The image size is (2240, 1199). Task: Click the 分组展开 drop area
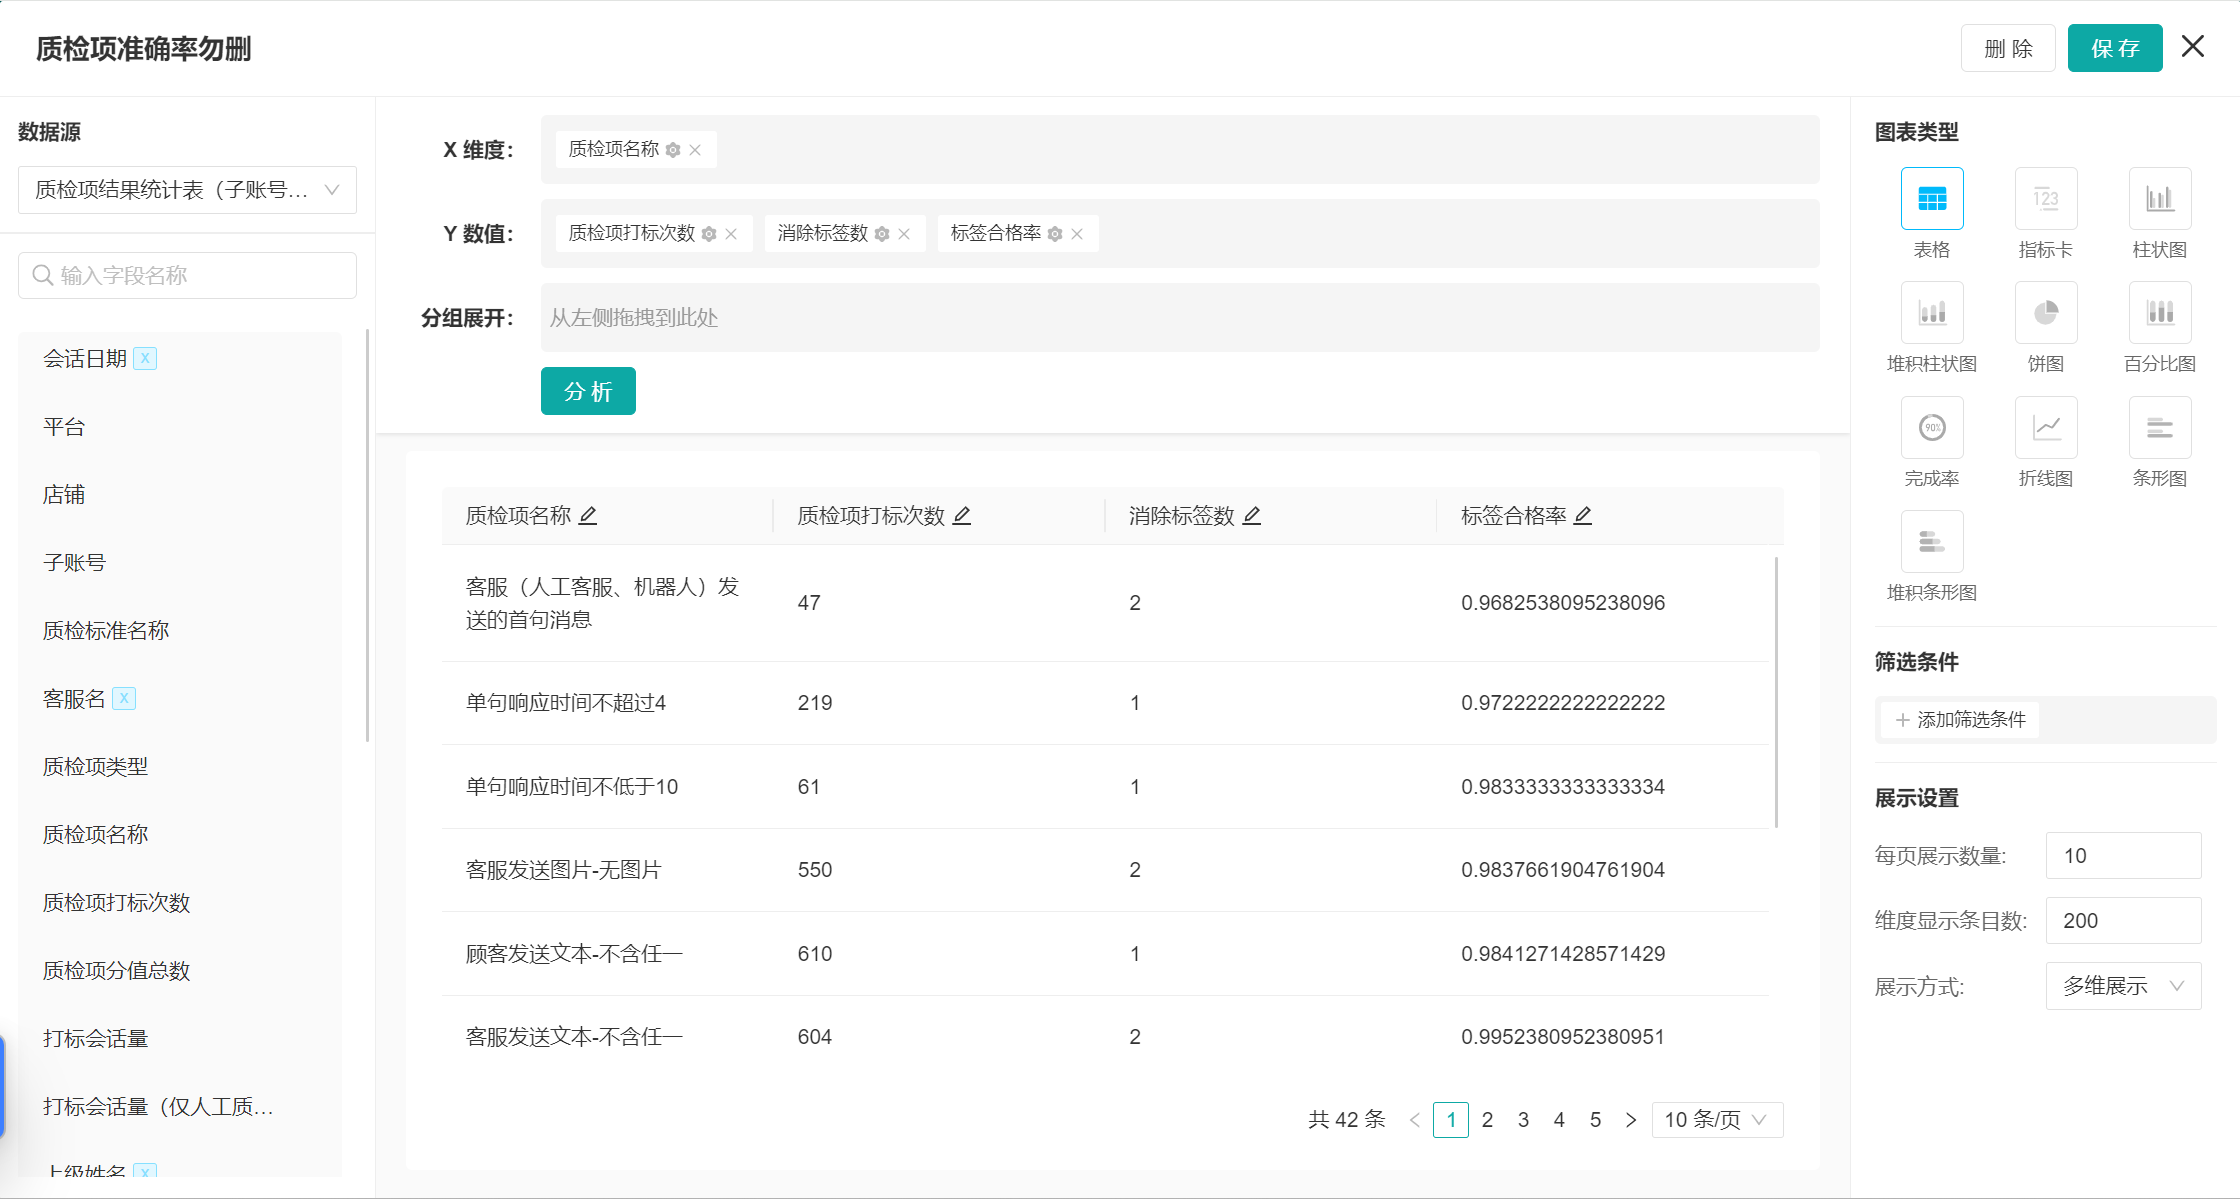coord(1180,318)
